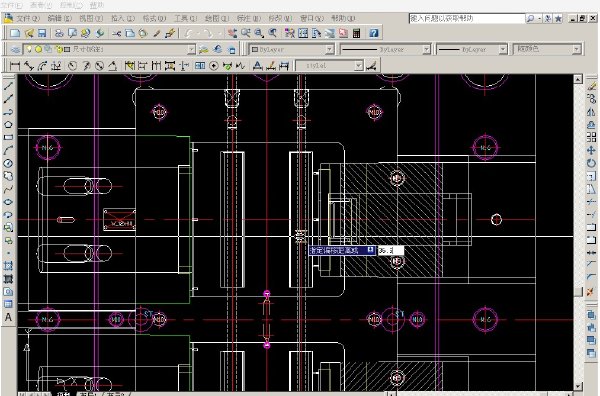Select the Circle draw tool
600x396 pixels.
click(x=8, y=163)
